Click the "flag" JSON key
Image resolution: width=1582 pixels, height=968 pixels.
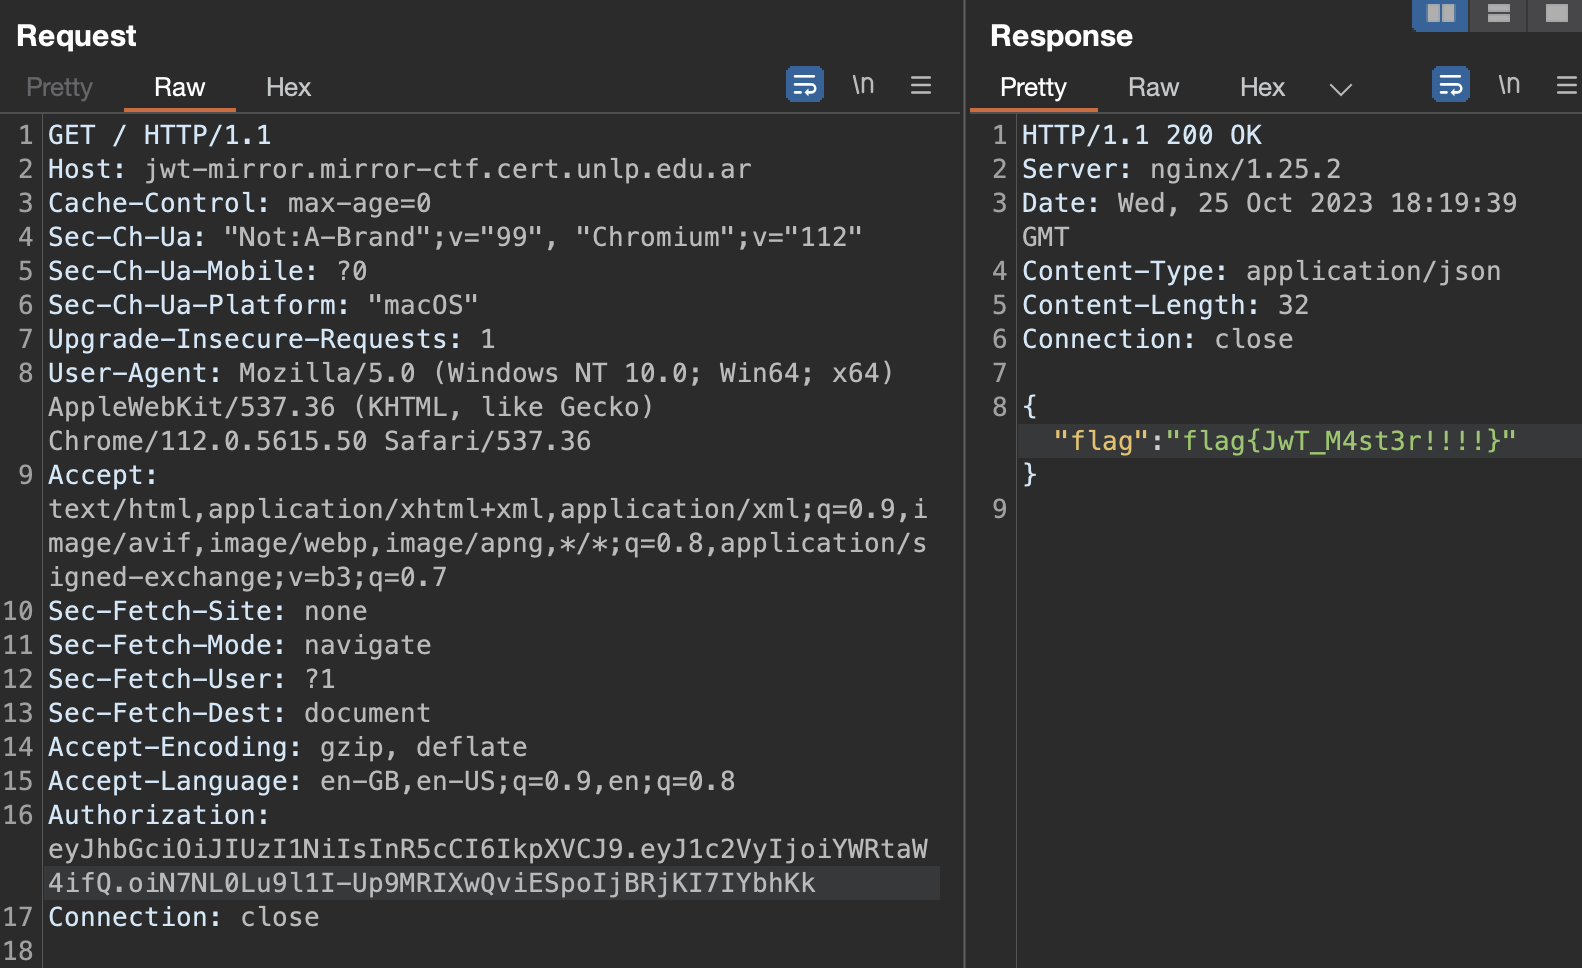pyautogui.click(x=1102, y=441)
